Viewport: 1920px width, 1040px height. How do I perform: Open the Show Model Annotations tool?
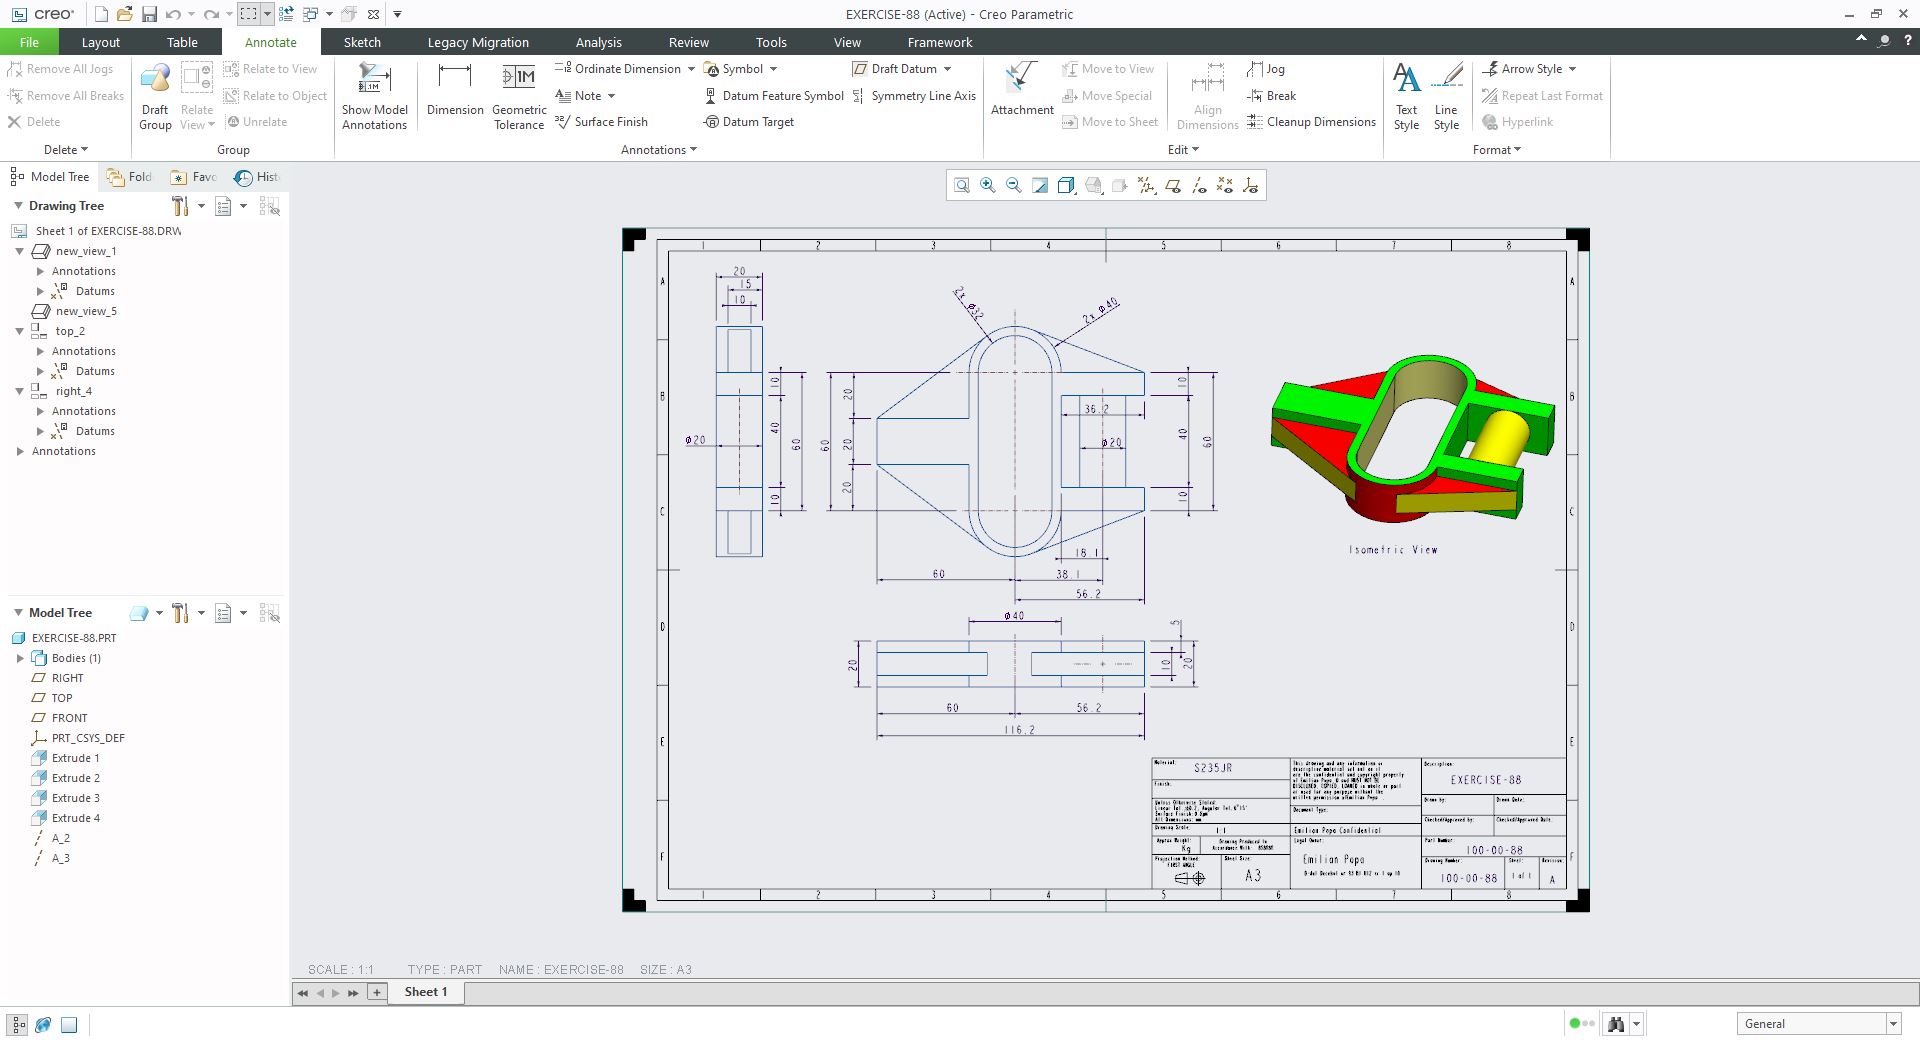click(x=374, y=96)
